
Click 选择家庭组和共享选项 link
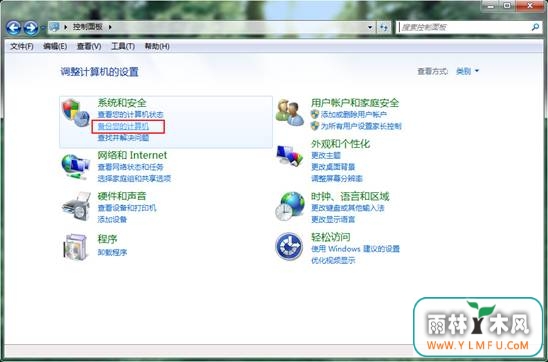134,179
